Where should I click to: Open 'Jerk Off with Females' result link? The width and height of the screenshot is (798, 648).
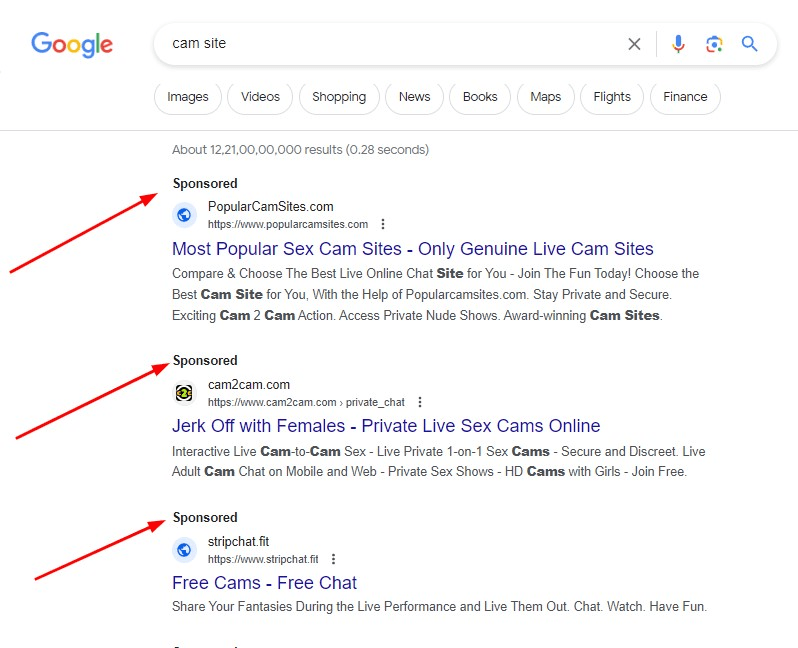pos(386,426)
